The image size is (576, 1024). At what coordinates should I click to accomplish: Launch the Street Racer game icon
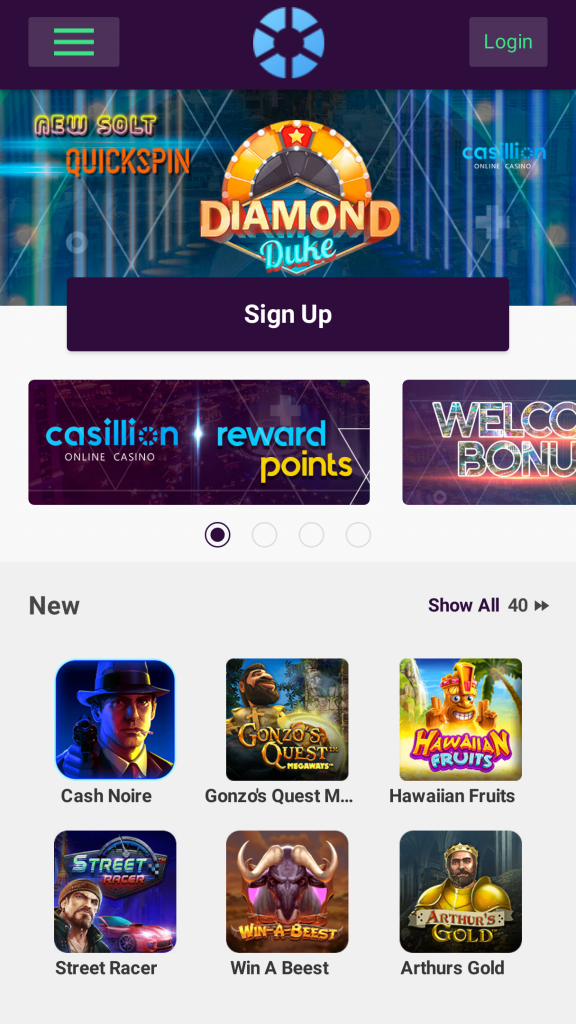[115, 891]
